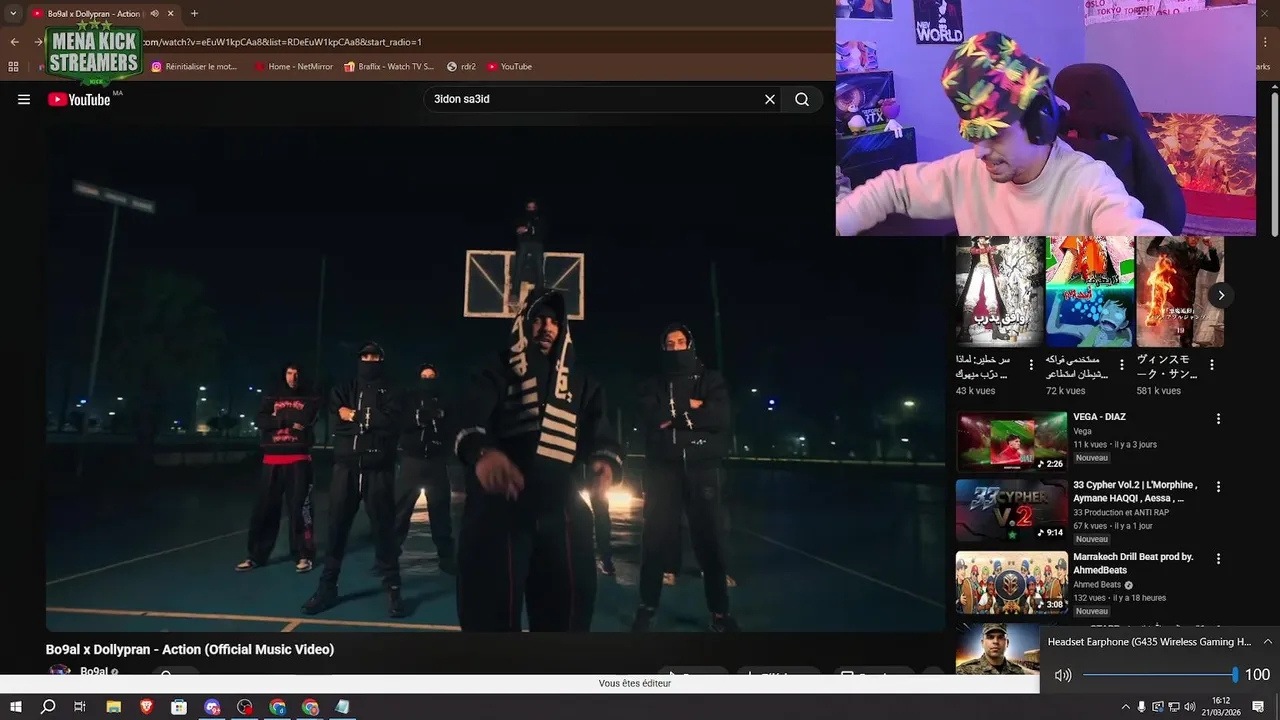Open the Home - NetMirror bookmark
This screenshot has height=720, width=1280.
(x=294, y=67)
